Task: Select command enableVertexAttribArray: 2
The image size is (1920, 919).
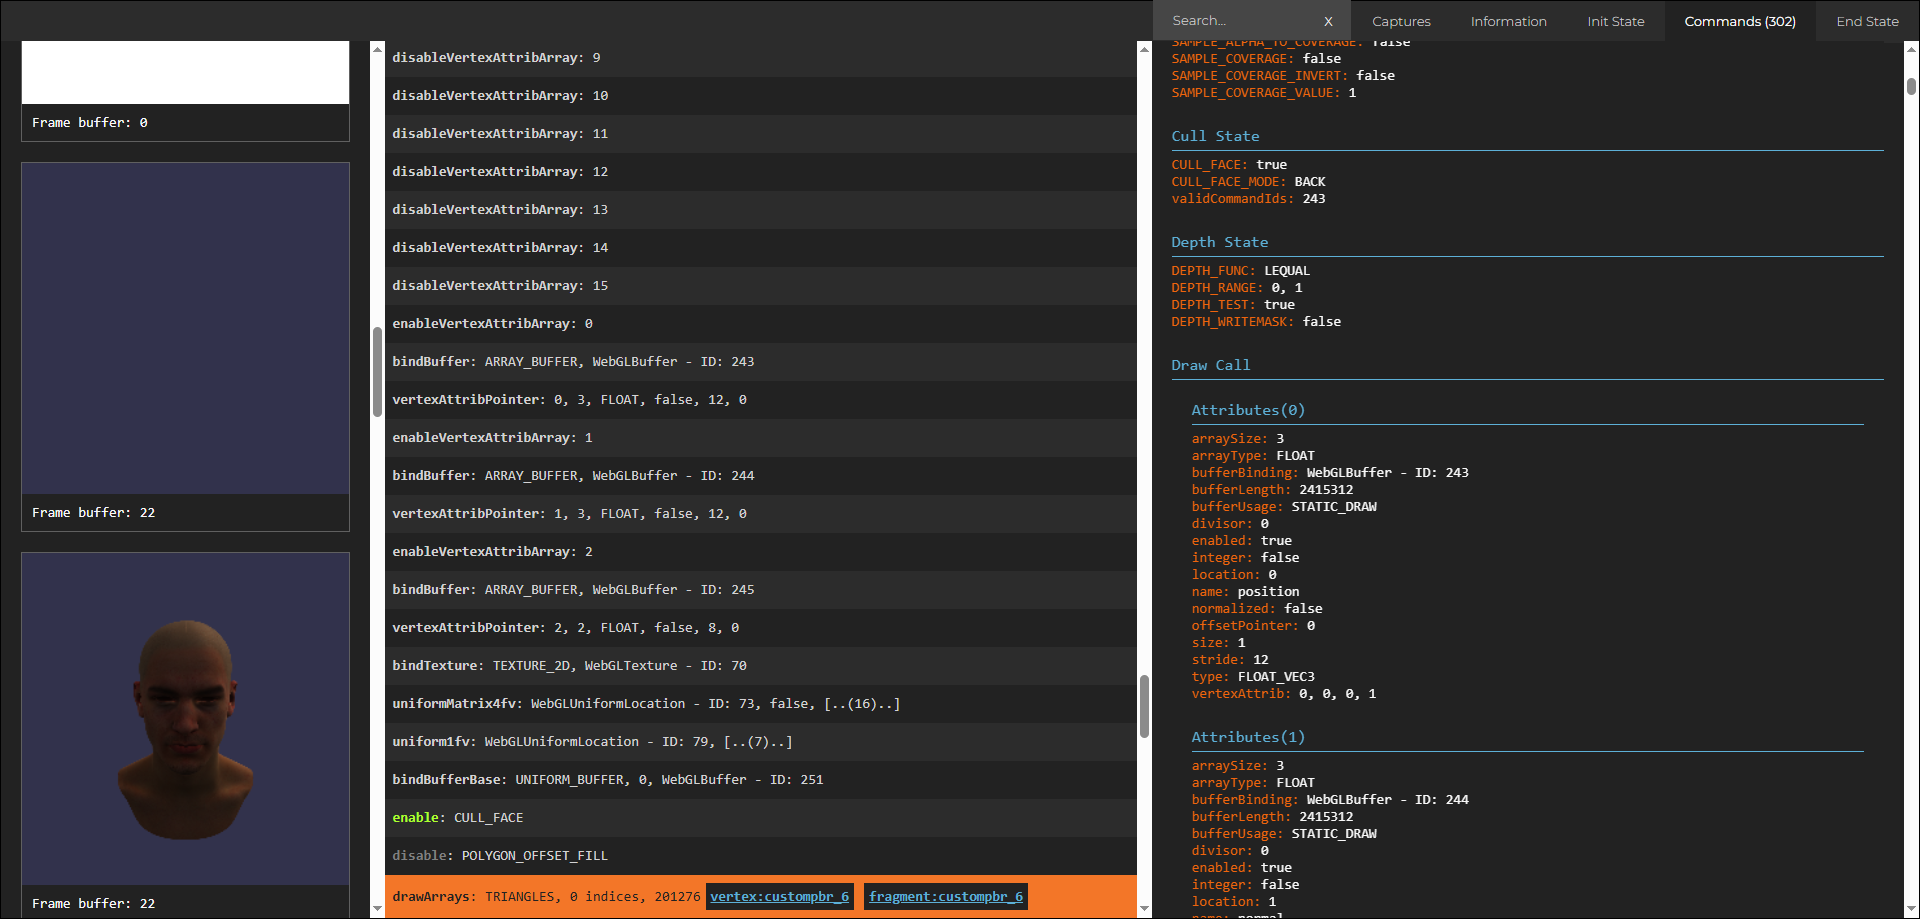Action: pos(760,552)
